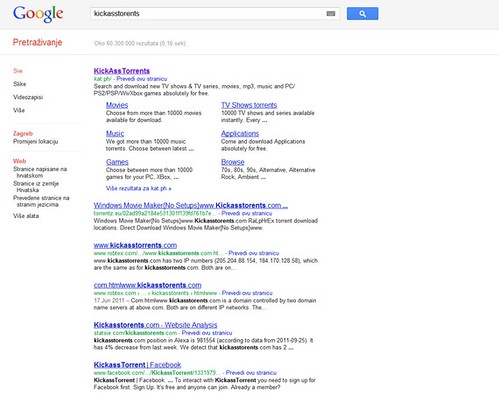Expand the Više search categories
The height and width of the screenshot is (396, 499).
tap(19, 110)
